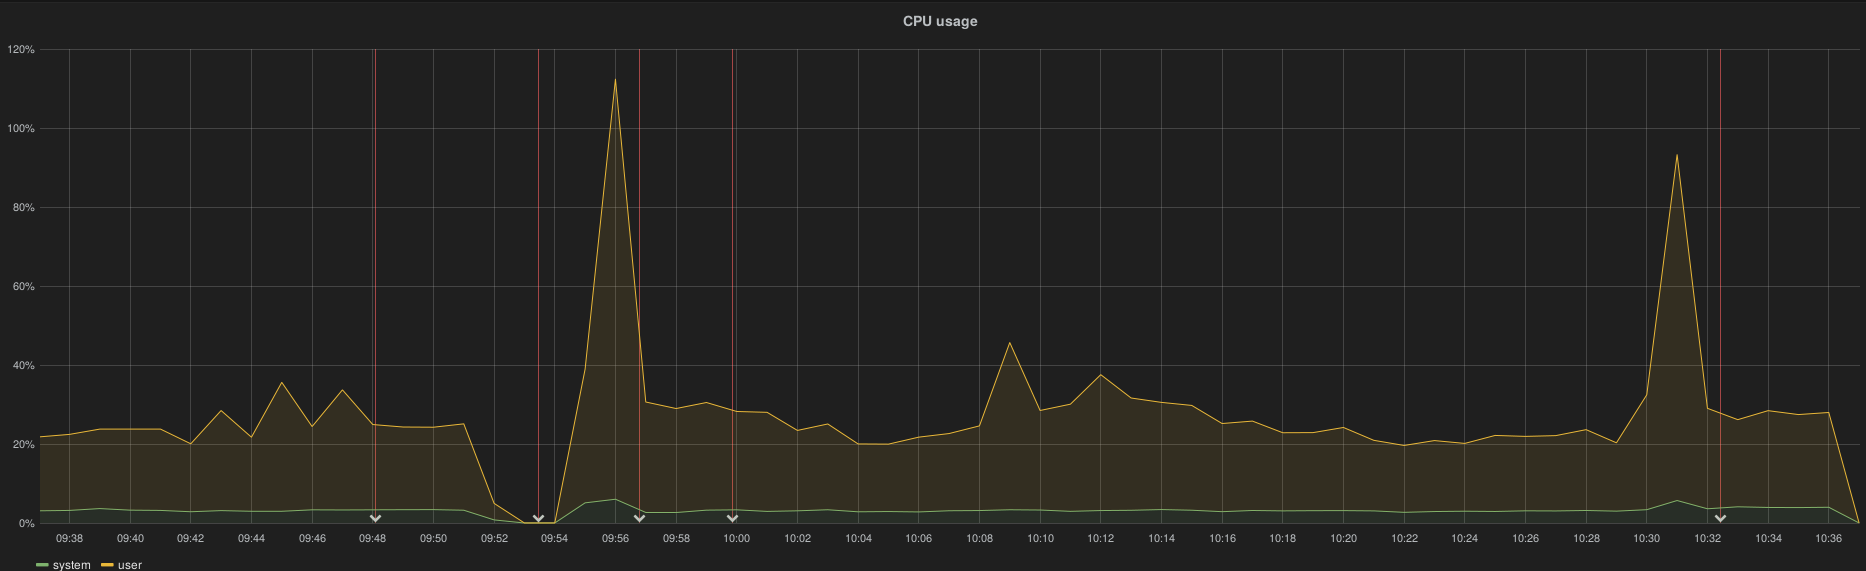
Task: Click the annotation marker just before 09:54
Action: (x=538, y=518)
